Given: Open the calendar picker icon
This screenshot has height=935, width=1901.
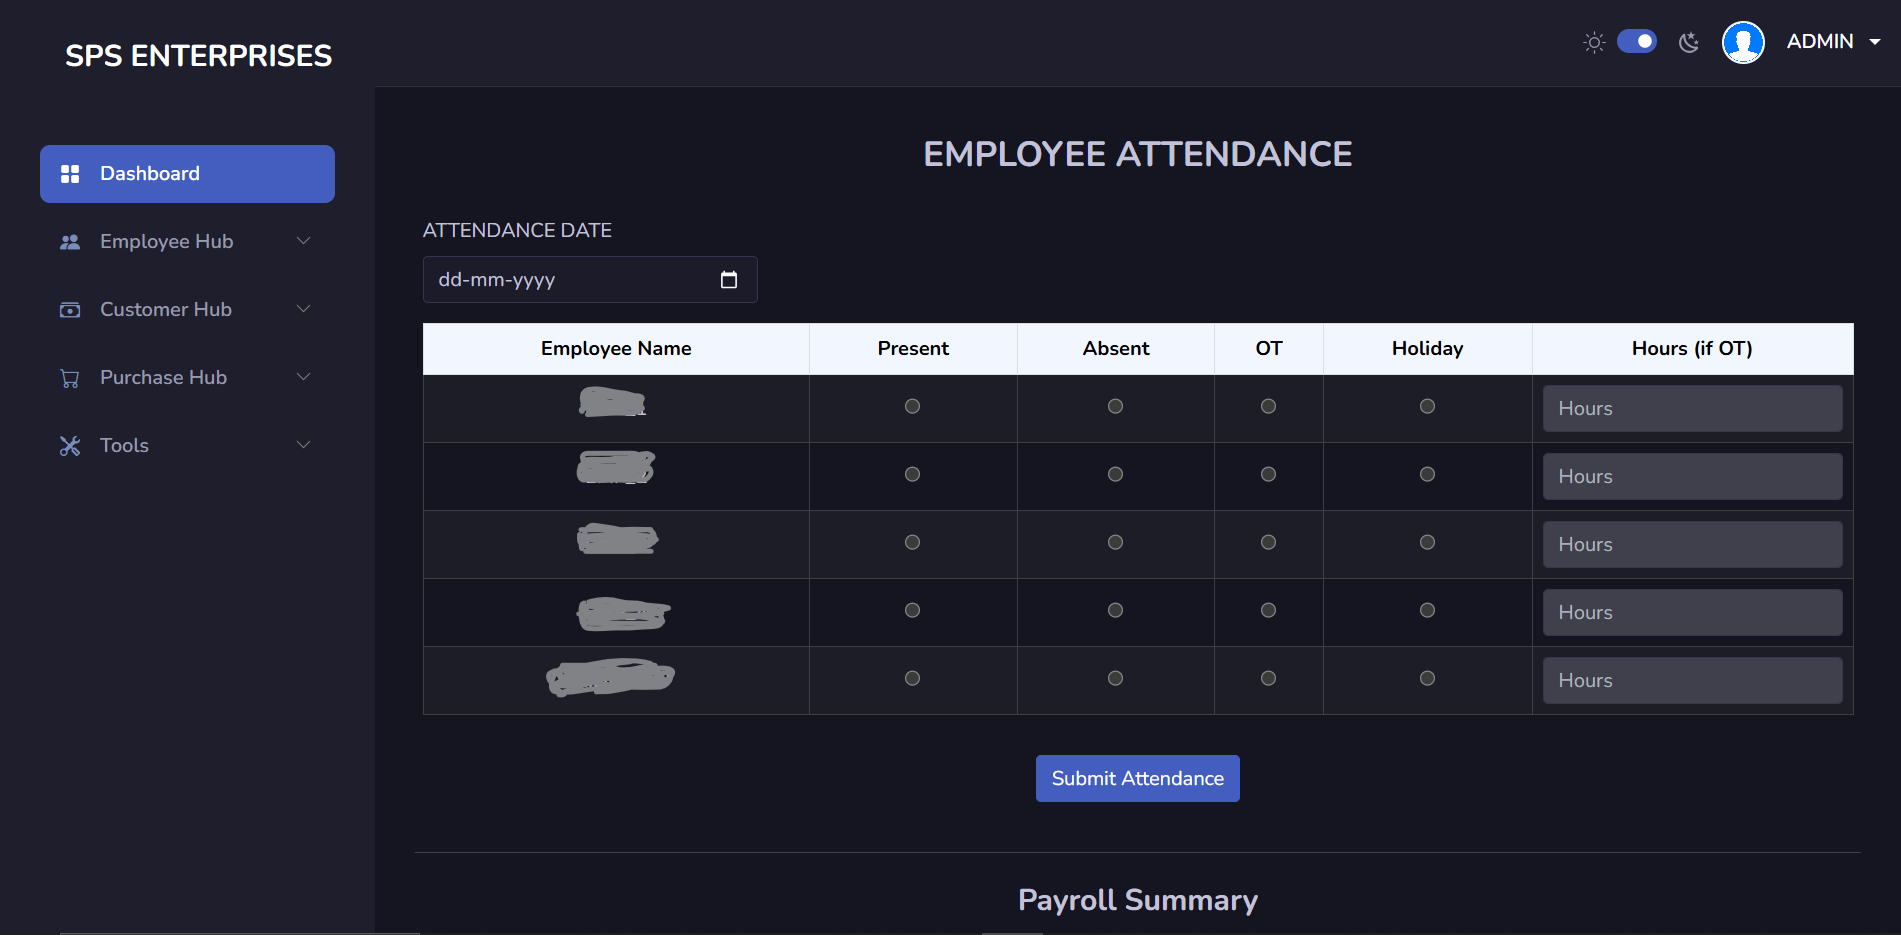Looking at the screenshot, I should (x=729, y=280).
